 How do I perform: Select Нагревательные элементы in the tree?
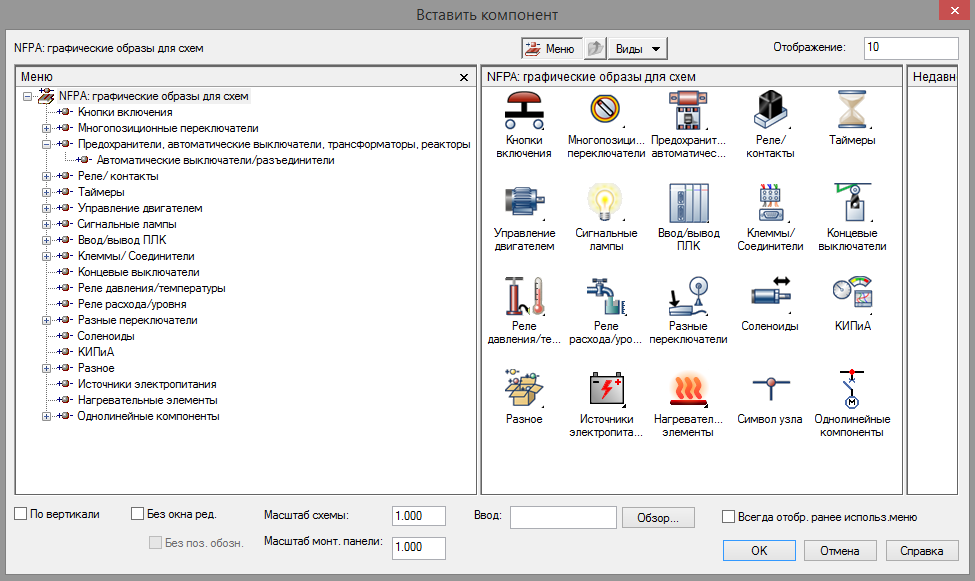pos(147,400)
